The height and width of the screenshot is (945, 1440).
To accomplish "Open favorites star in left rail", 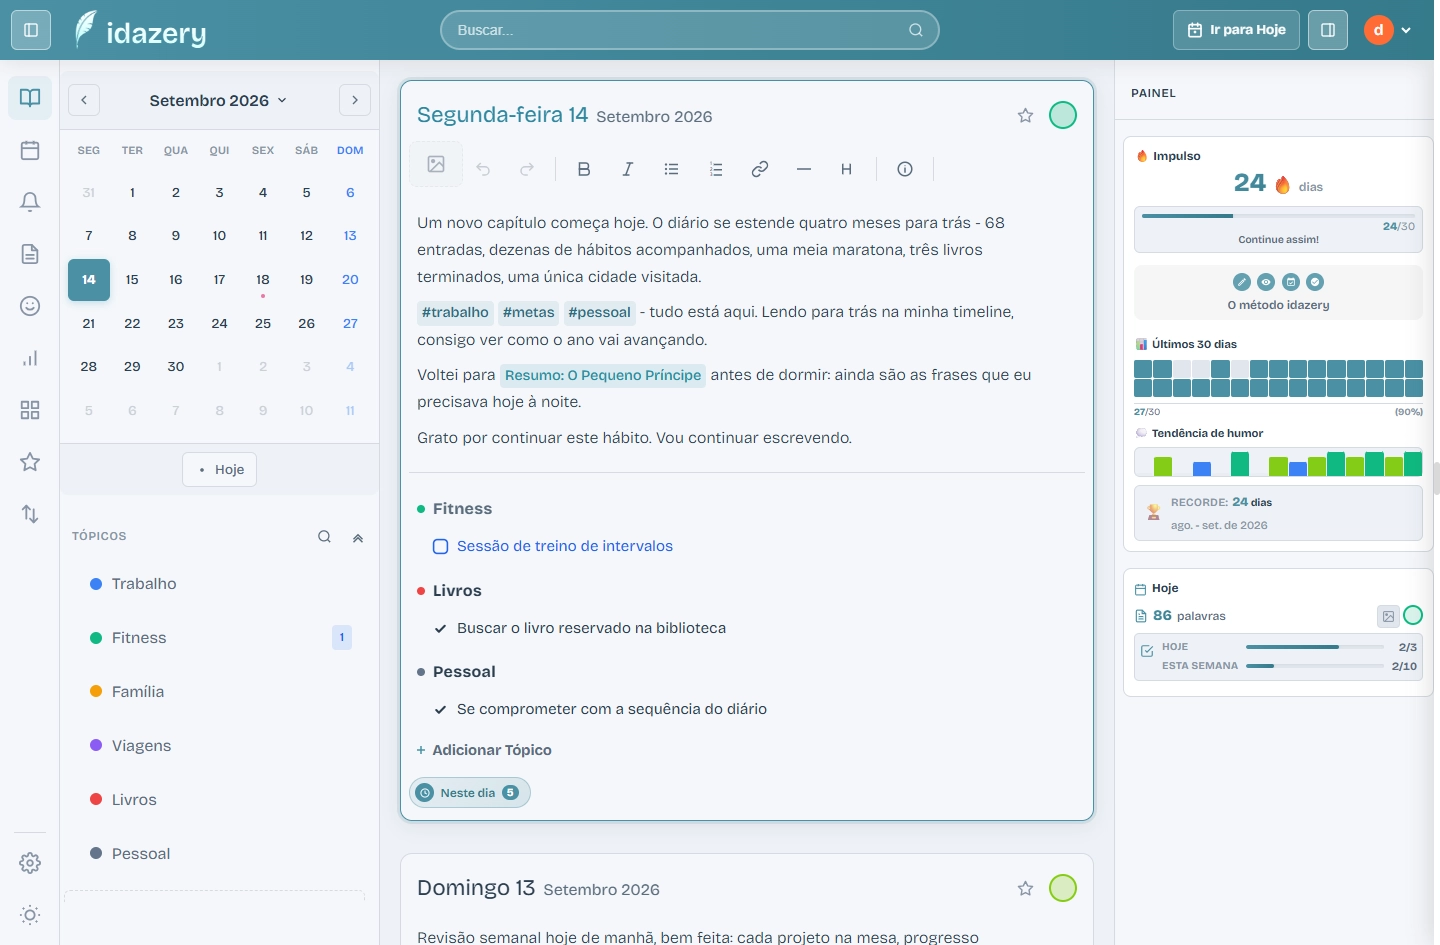I will 30,462.
